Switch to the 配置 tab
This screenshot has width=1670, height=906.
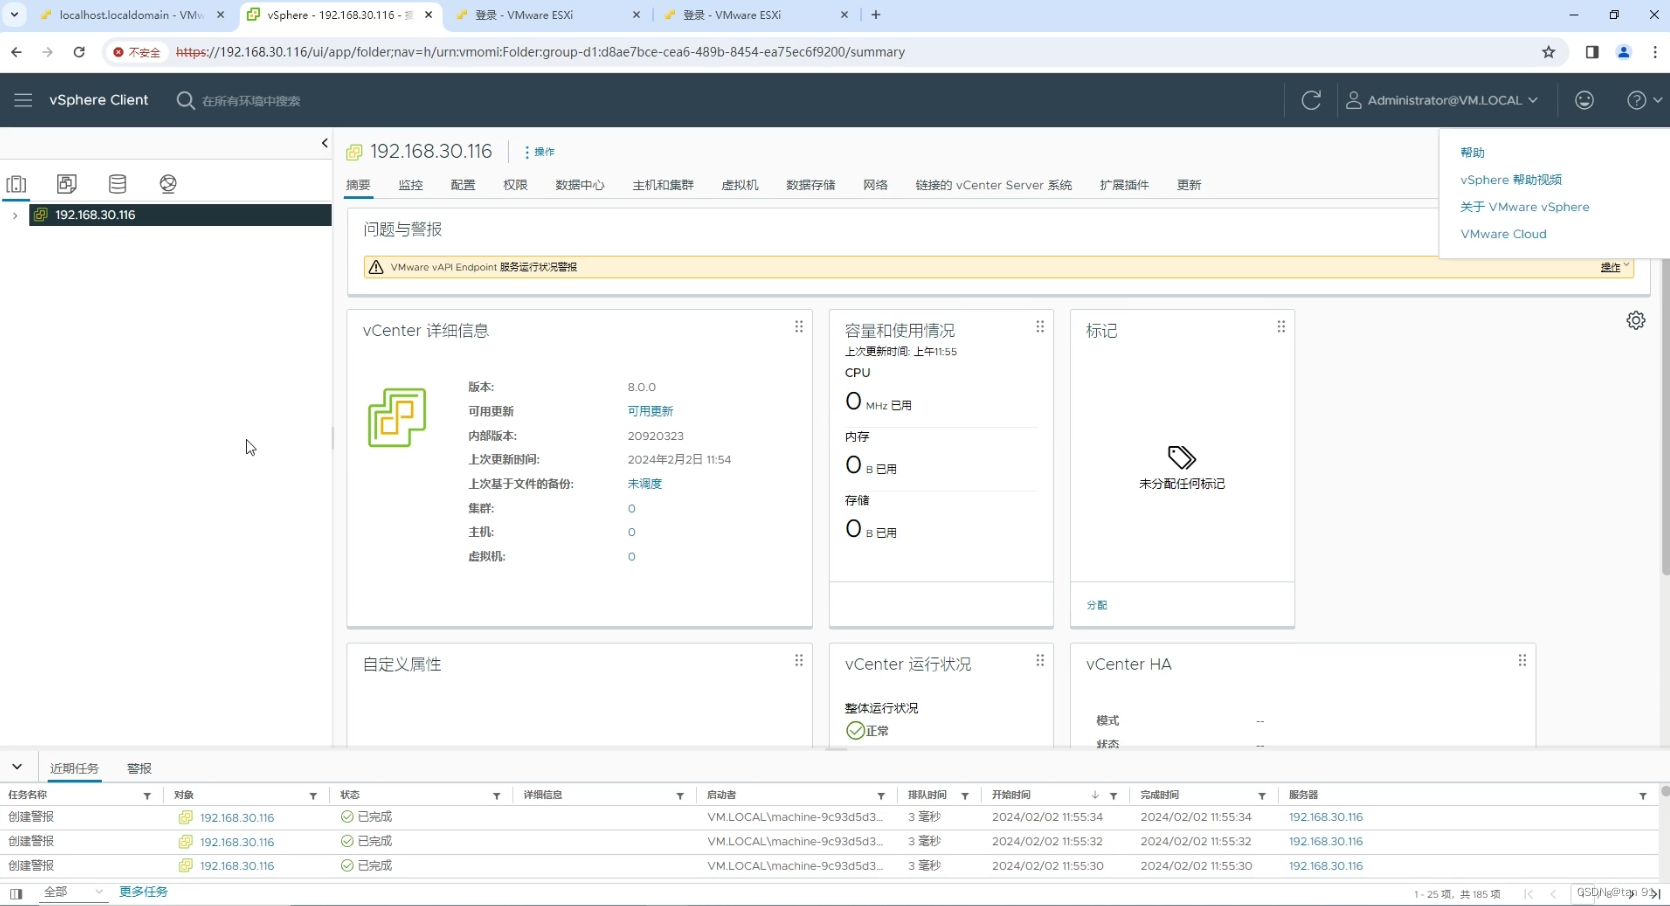pyautogui.click(x=463, y=185)
